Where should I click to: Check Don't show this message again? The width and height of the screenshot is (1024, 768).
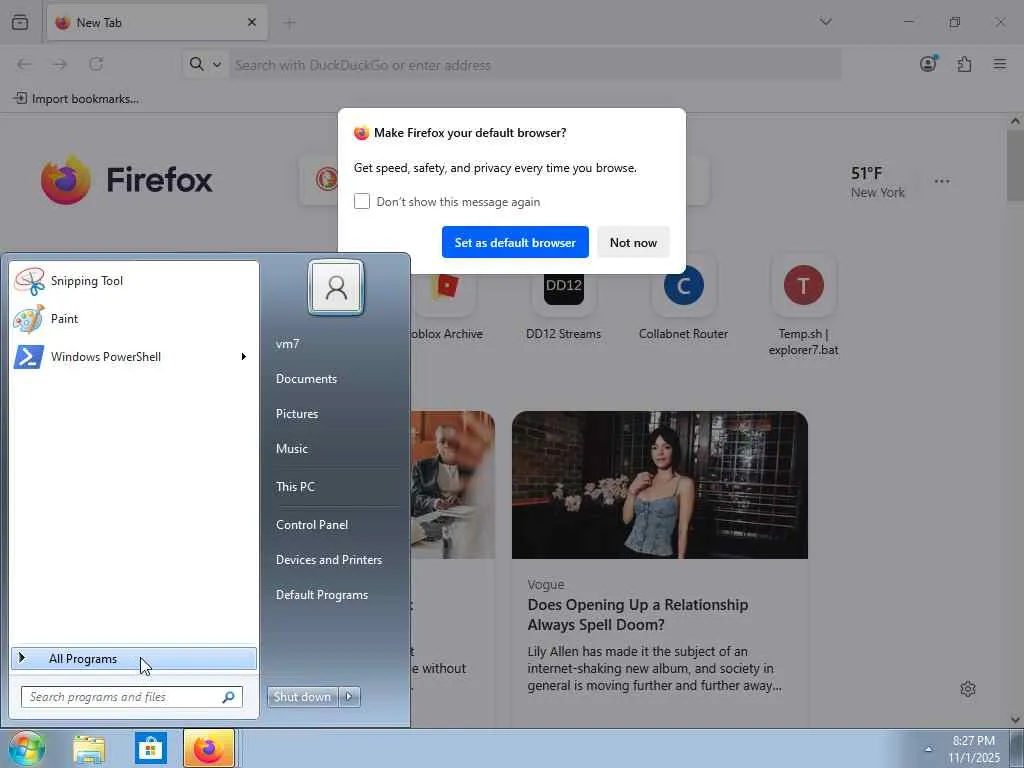click(362, 201)
